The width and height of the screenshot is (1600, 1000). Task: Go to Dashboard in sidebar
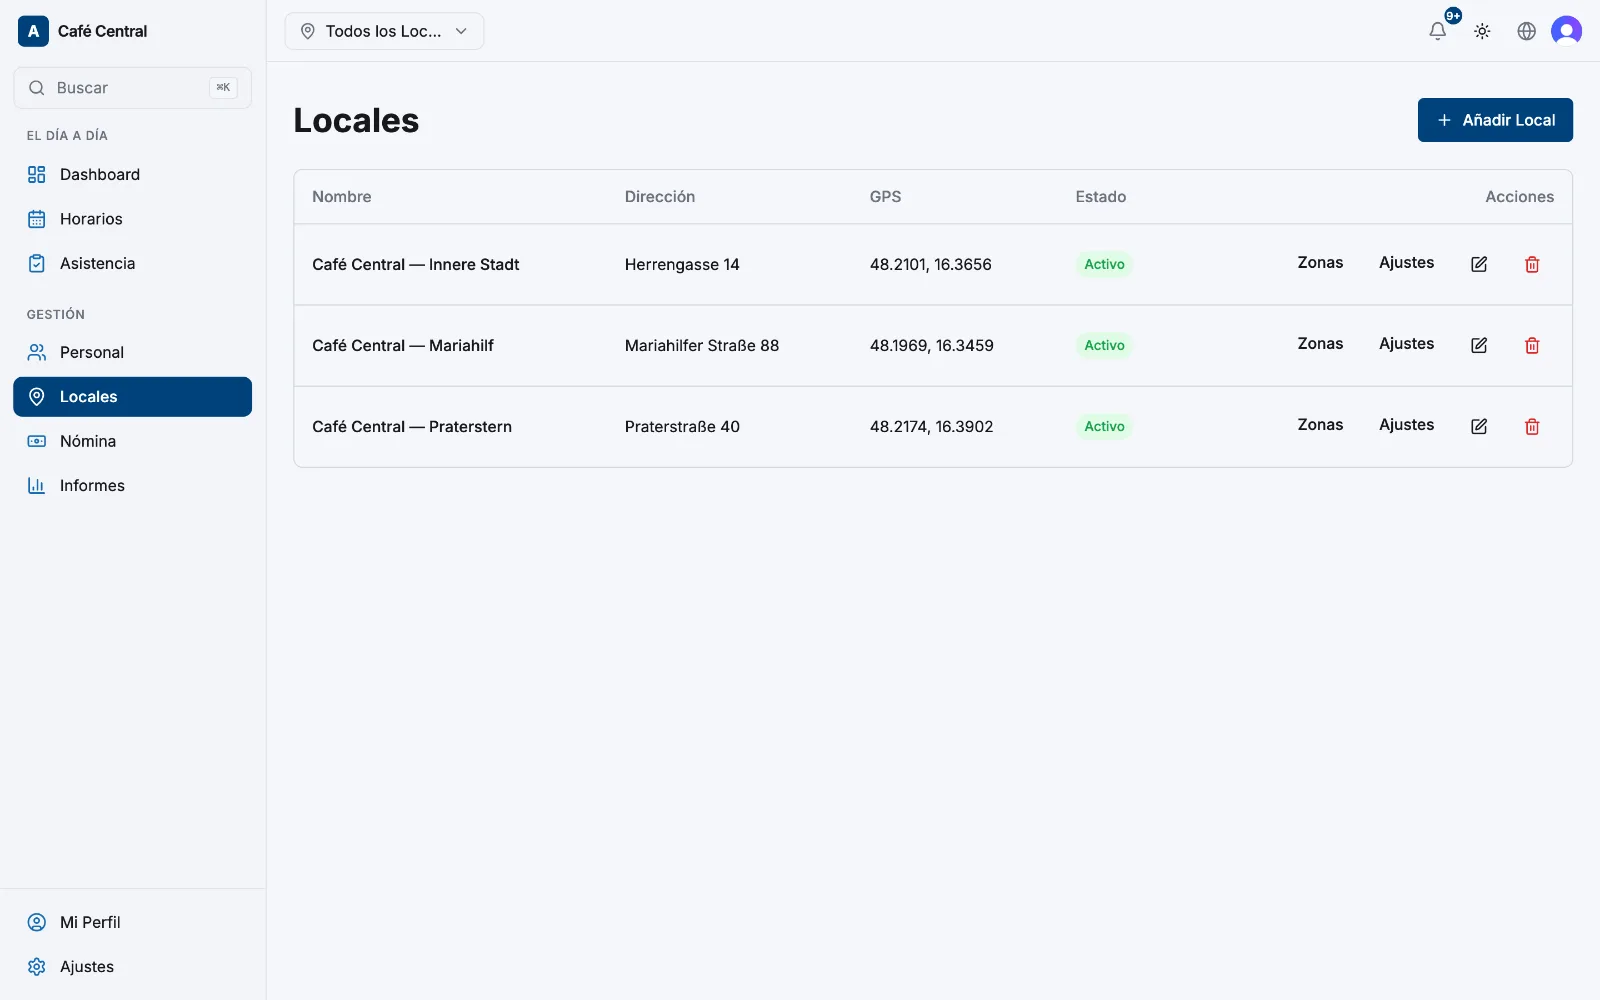(132, 174)
